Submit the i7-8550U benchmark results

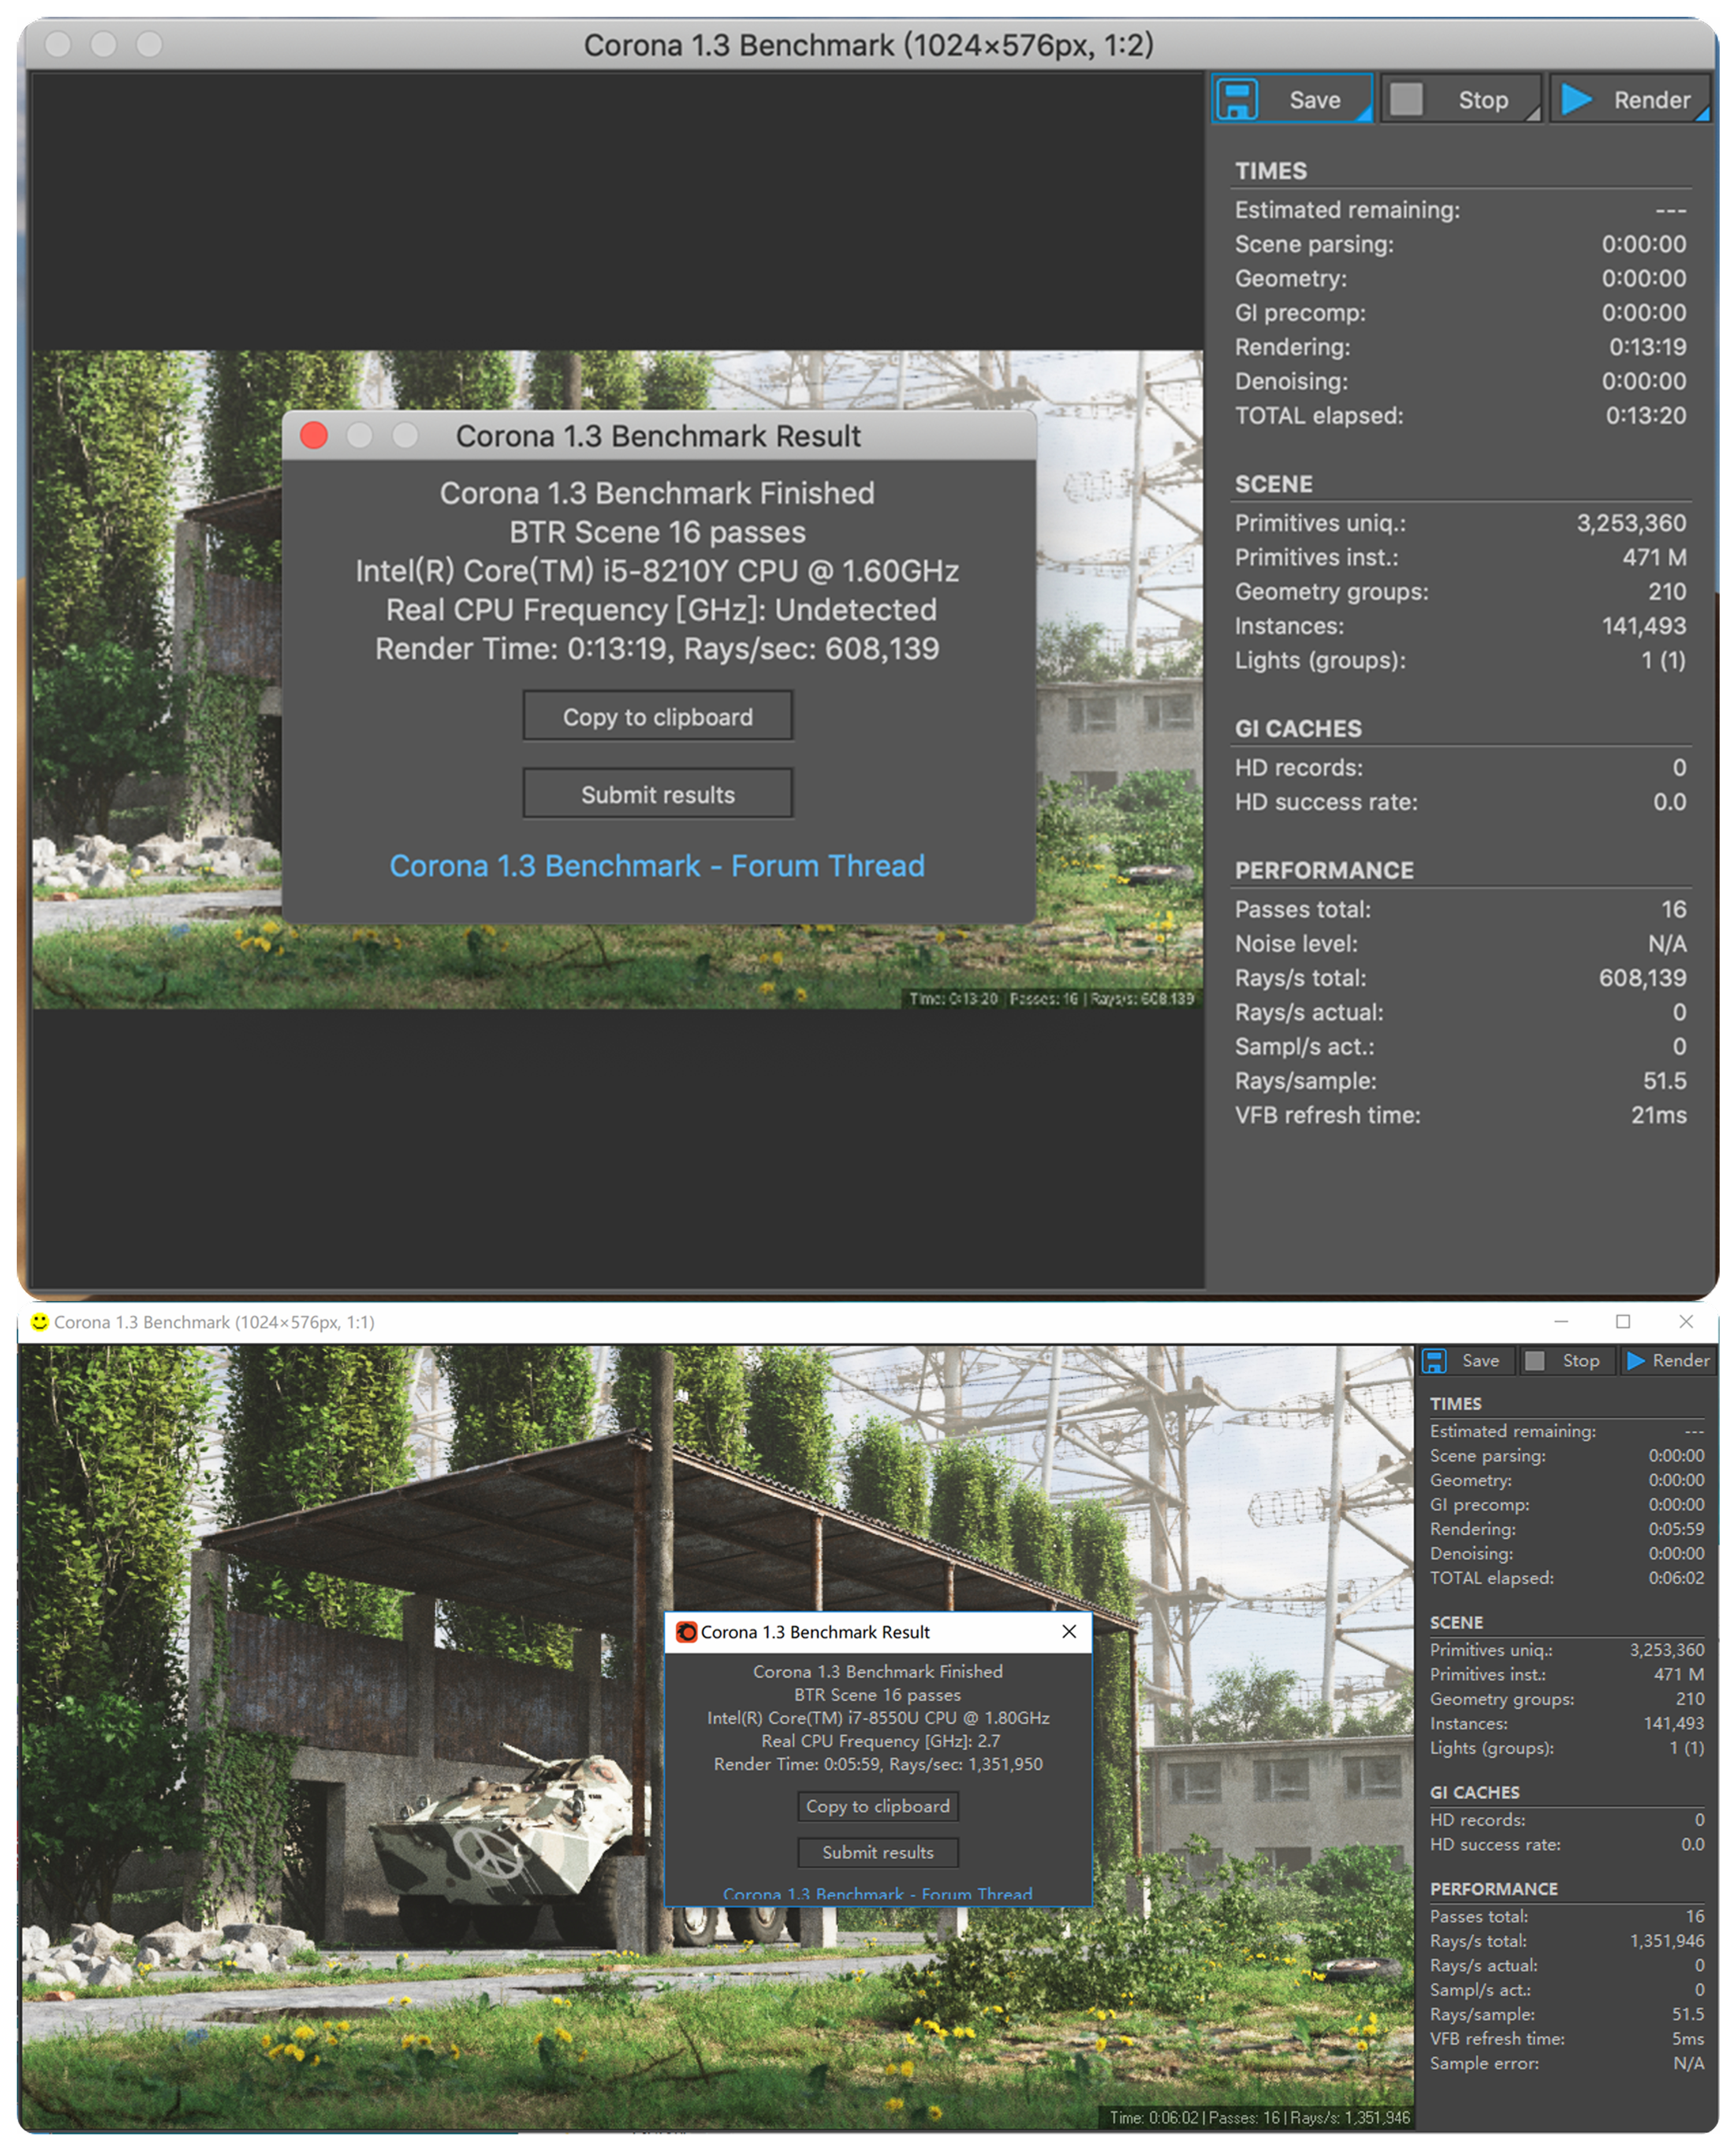[x=877, y=1852]
